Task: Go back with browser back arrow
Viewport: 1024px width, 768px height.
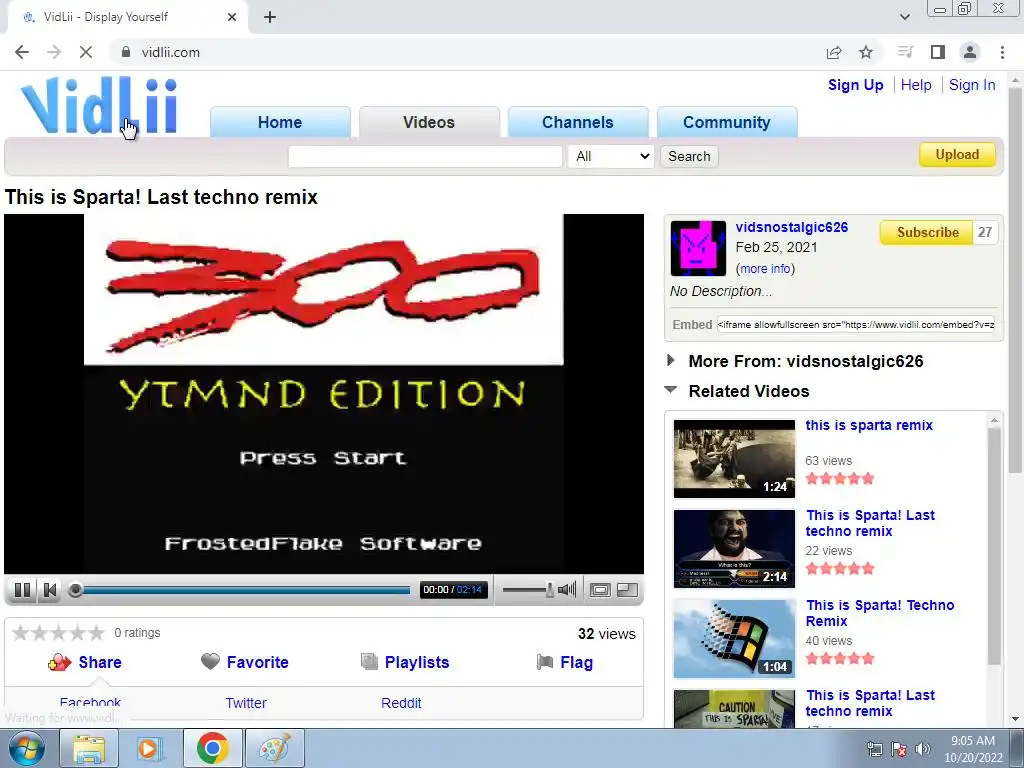Action: click(x=22, y=52)
